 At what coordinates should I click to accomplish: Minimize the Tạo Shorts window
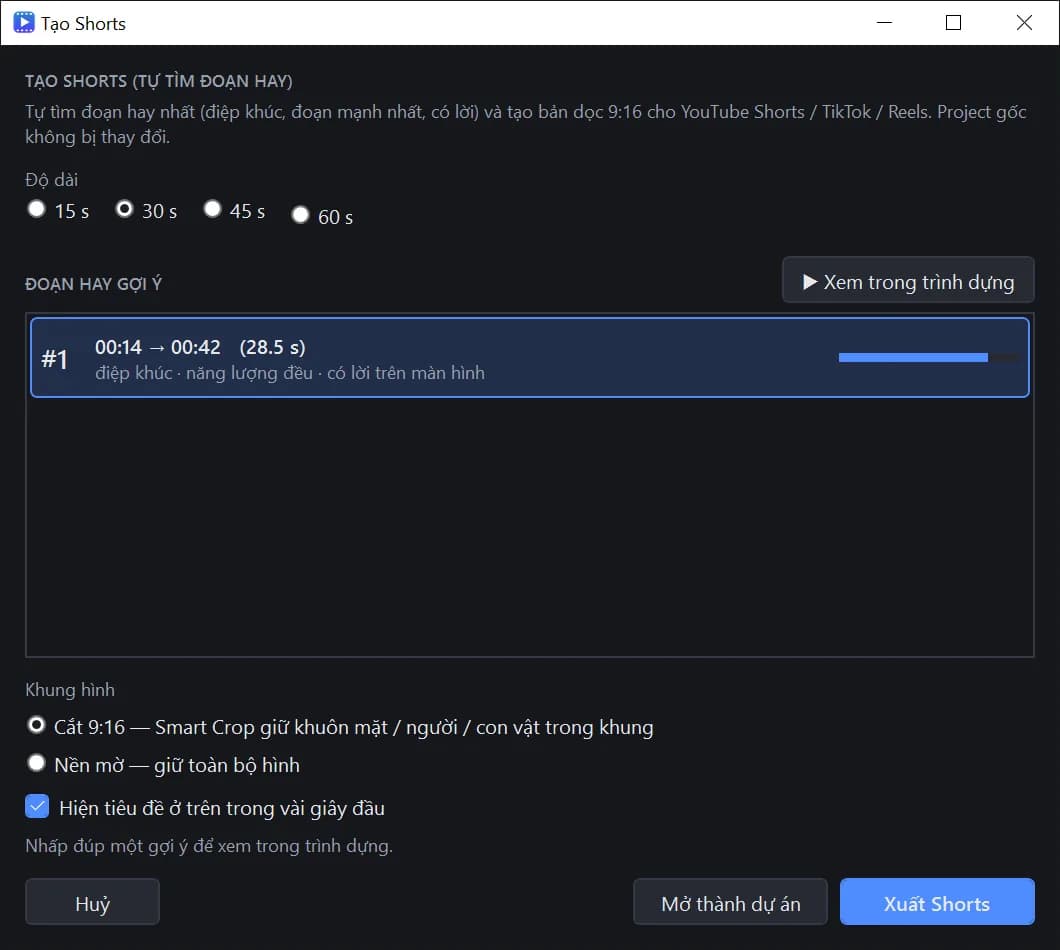tap(884, 22)
